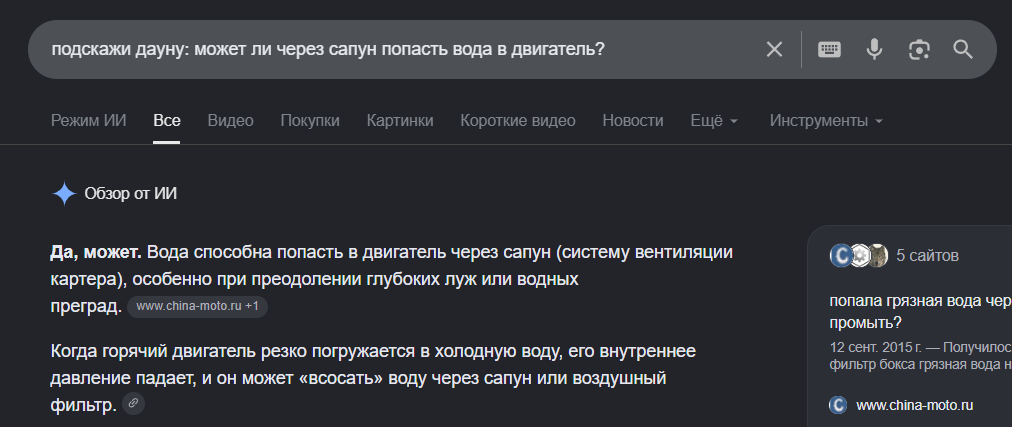Image resolution: width=1012 pixels, height=427 pixels.
Task: Click china-moto.ru favicon in side panel
Action: tap(838, 405)
